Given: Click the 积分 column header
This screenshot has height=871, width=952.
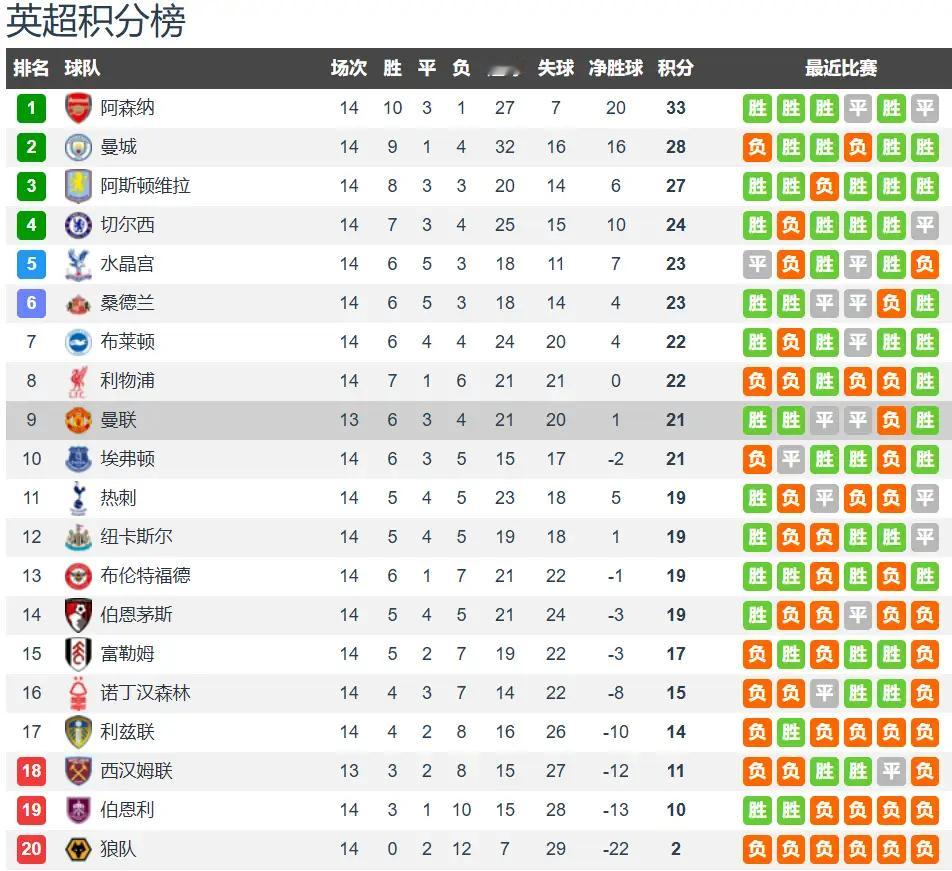Looking at the screenshot, I should click(x=676, y=68).
